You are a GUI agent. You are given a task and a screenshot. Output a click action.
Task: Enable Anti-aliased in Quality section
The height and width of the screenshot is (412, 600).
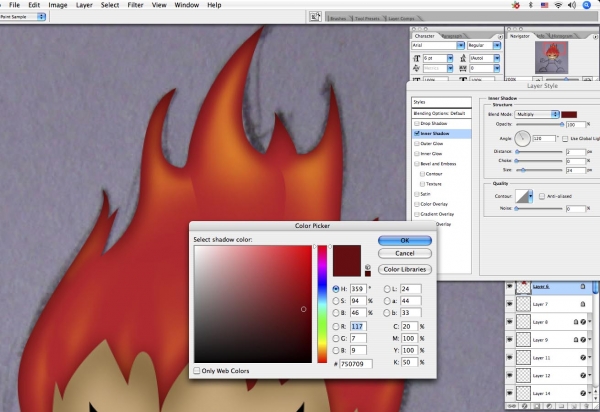[x=542, y=196]
